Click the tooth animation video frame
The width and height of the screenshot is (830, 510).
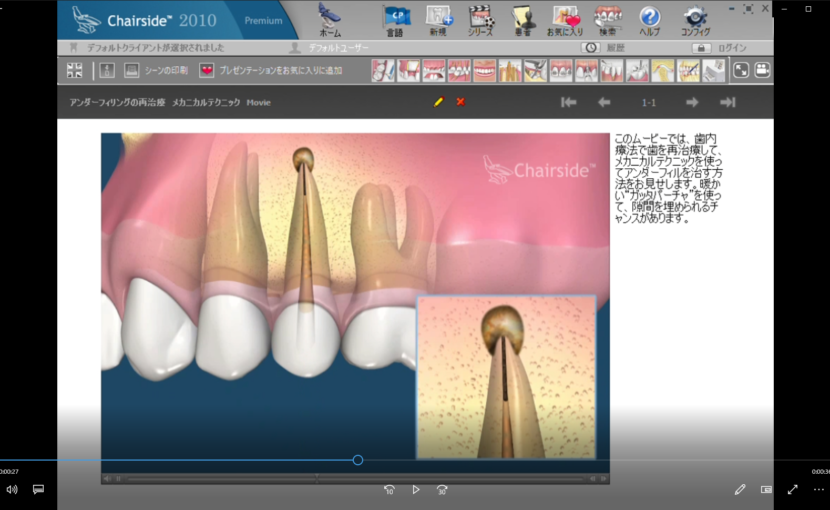(355, 302)
